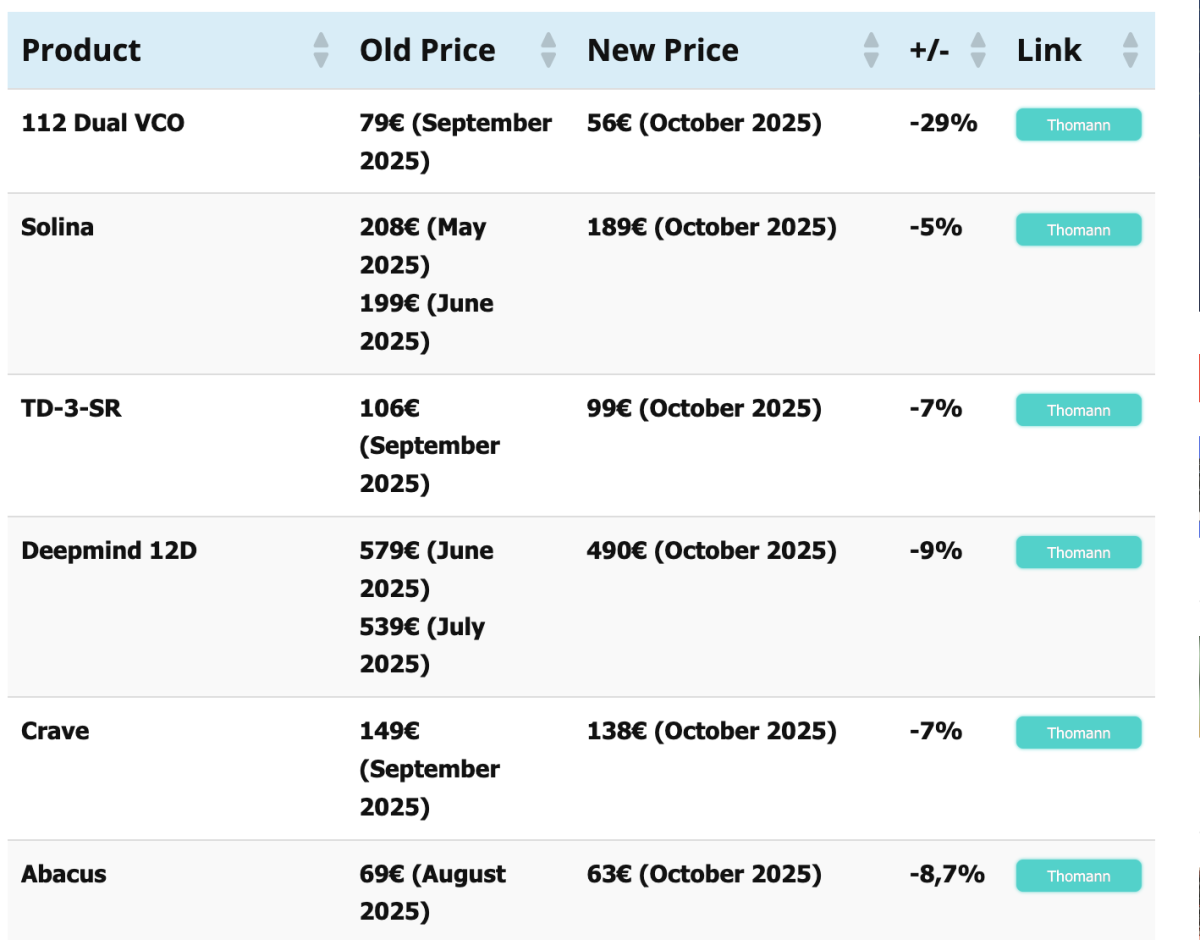This screenshot has height=940, width=1200.
Task: Select the TD-3-SR product name
Action: pyautogui.click(x=71, y=408)
